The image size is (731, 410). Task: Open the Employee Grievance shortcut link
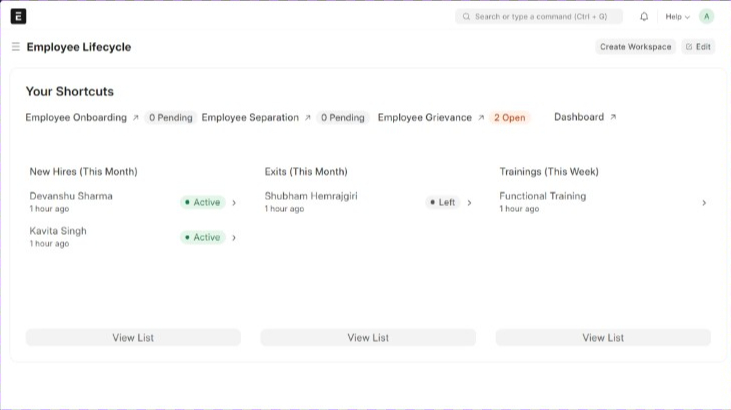point(424,118)
